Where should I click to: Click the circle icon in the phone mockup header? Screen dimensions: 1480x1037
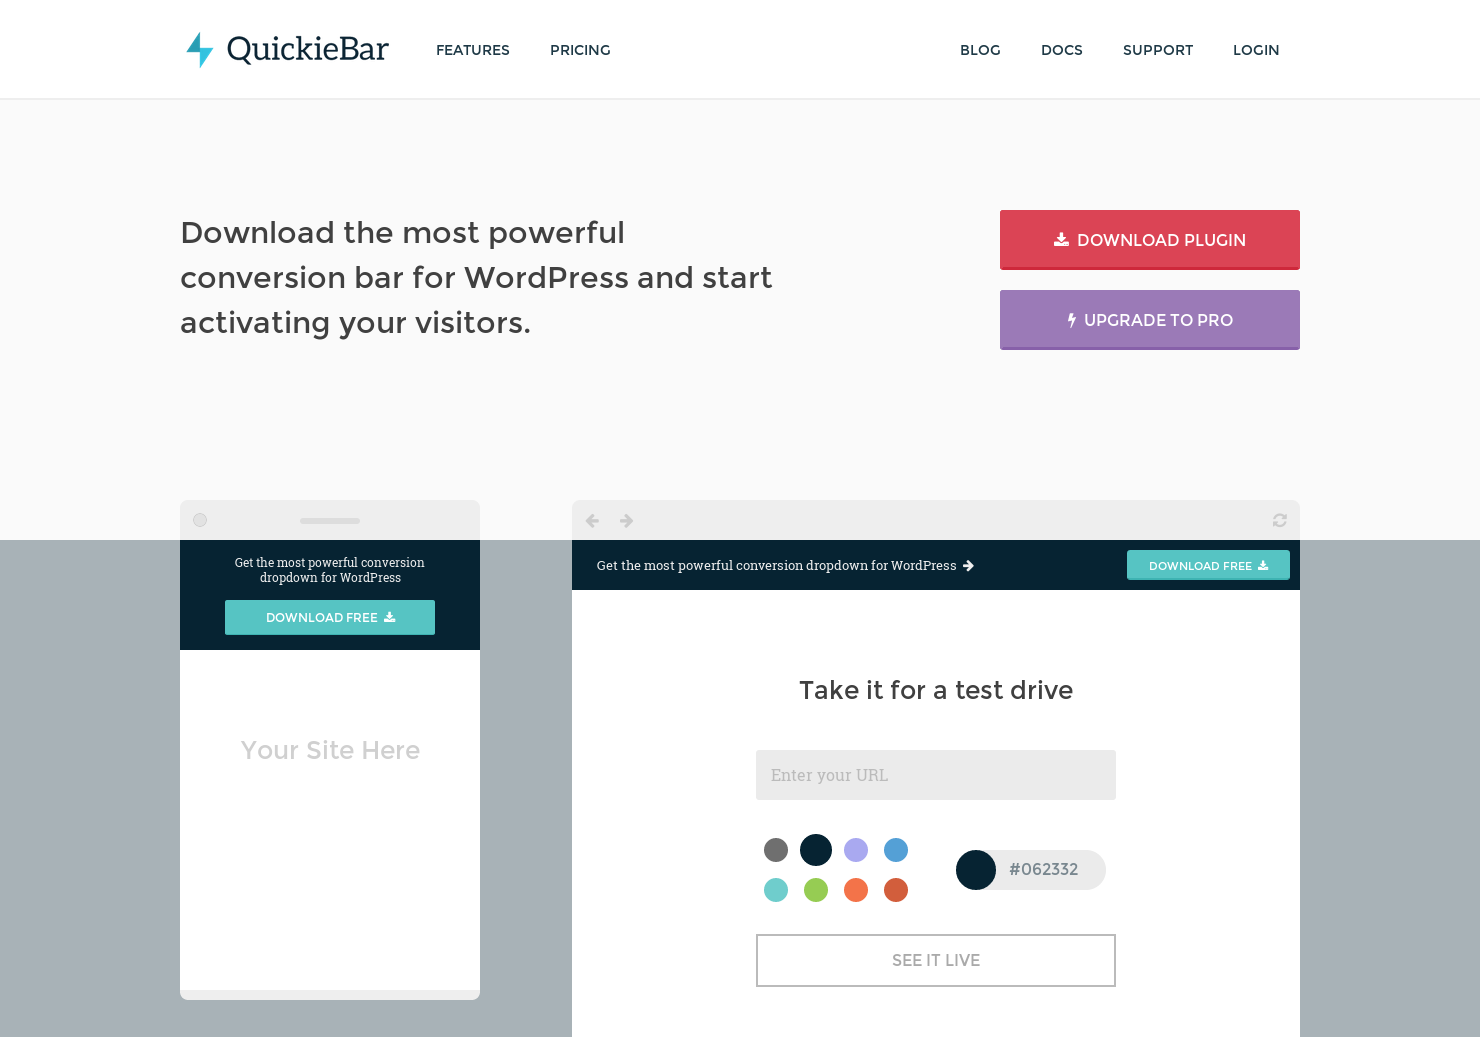pos(200,519)
